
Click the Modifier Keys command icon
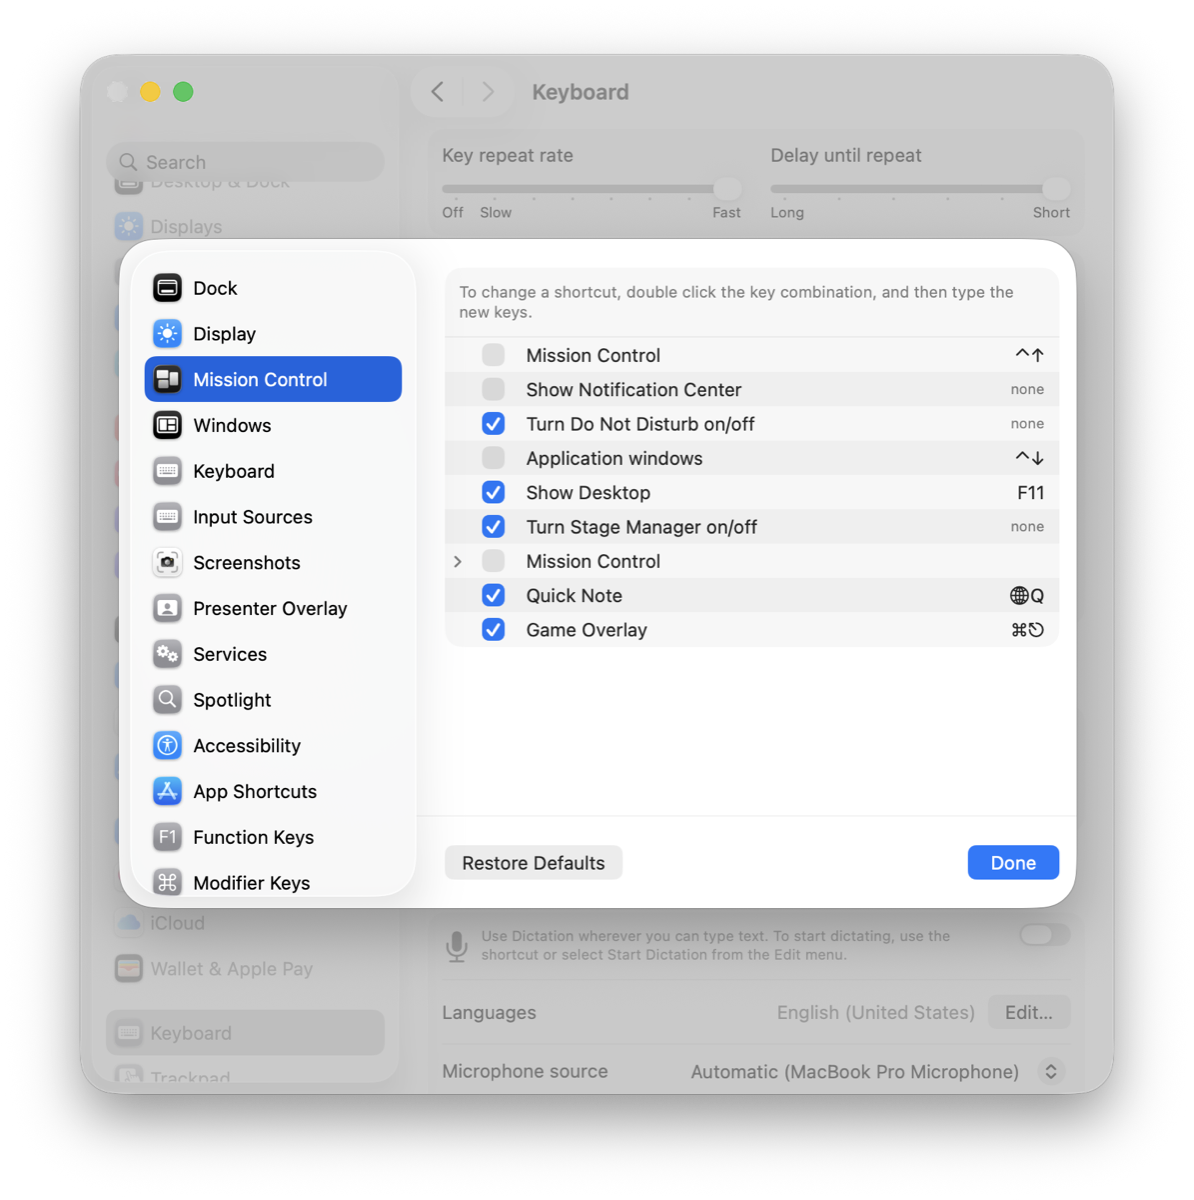tap(167, 883)
